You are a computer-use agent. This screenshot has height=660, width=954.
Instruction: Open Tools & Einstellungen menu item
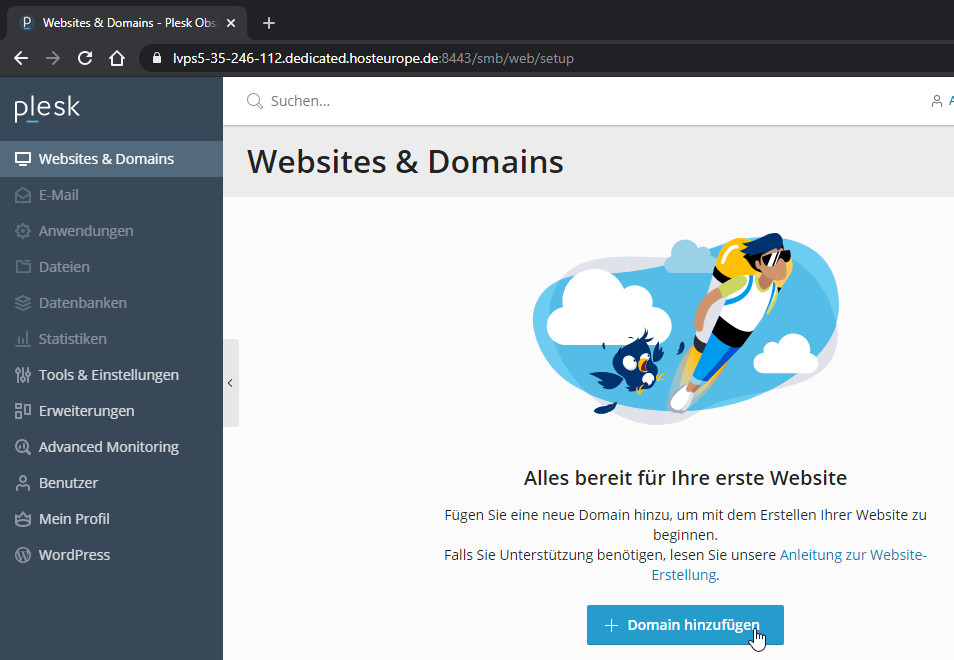coord(108,375)
